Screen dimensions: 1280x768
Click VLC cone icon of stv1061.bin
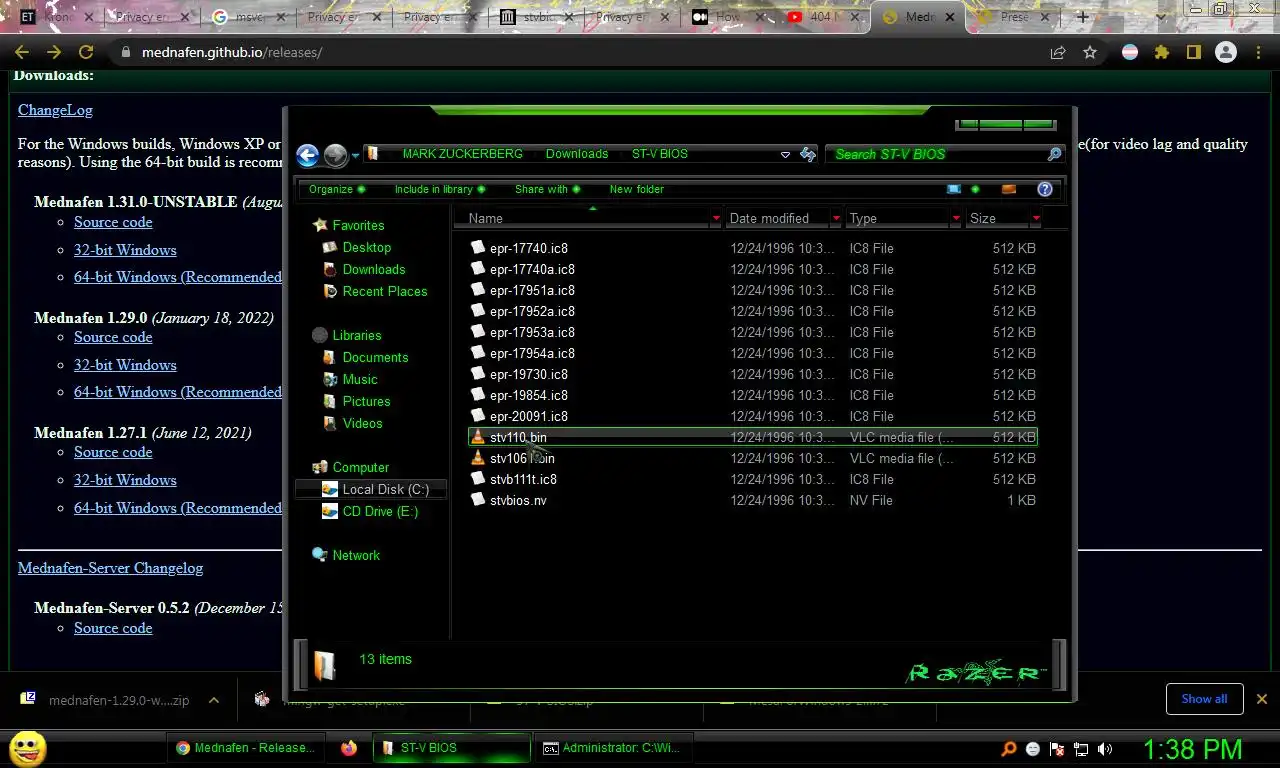(478, 458)
